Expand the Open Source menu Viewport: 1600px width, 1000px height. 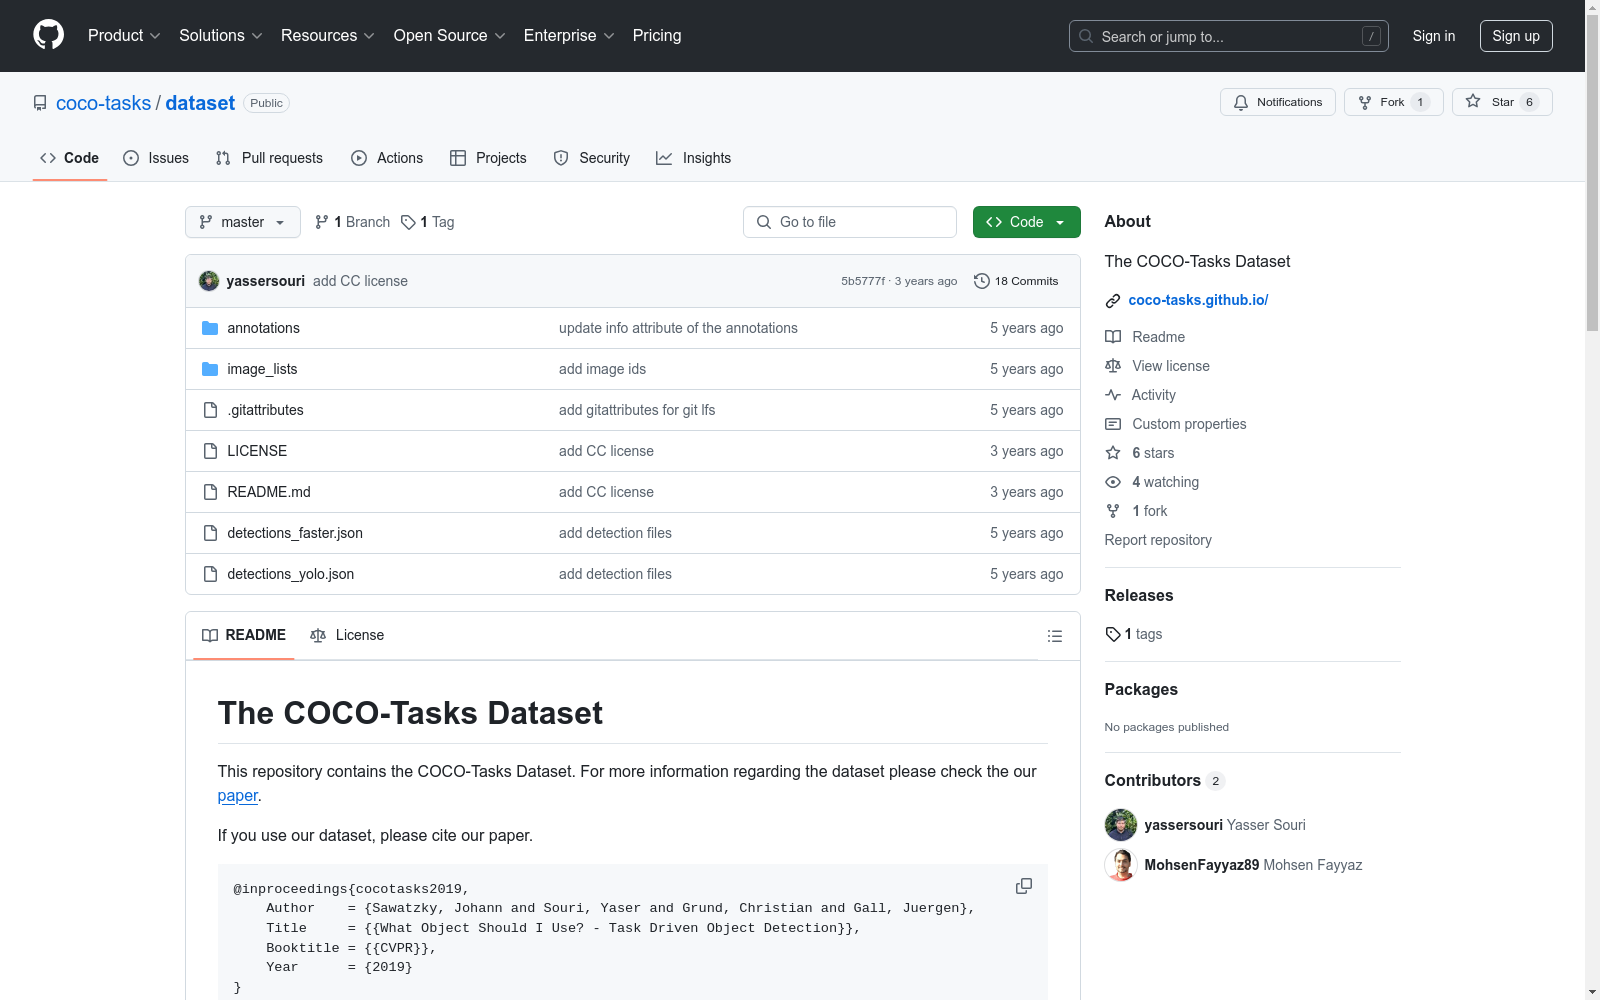click(450, 36)
